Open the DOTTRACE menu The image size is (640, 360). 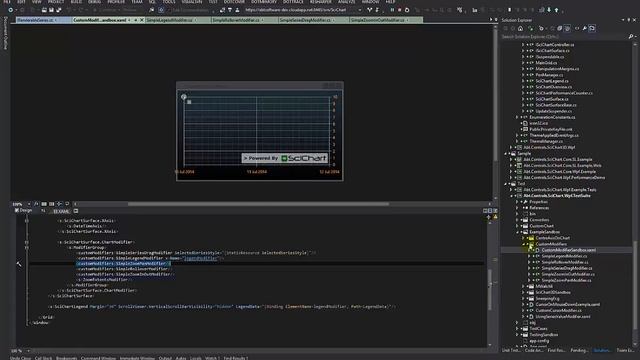coord(293,2)
